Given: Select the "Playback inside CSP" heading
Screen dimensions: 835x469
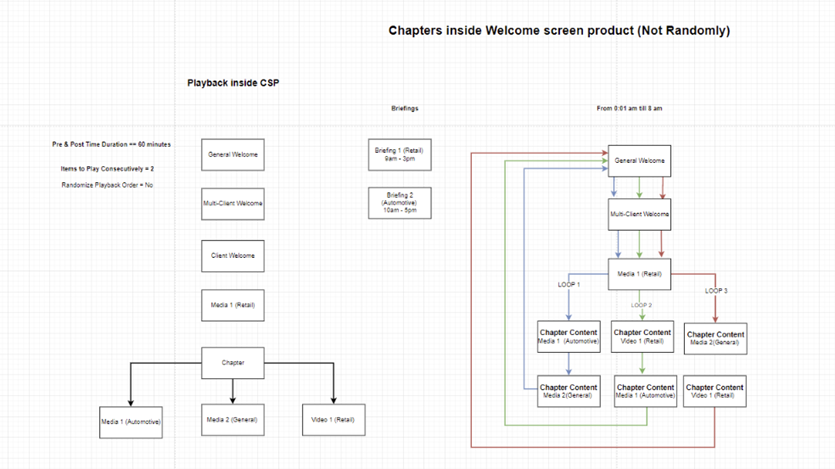Looking at the screenshot, I should (x=232, y=83).
